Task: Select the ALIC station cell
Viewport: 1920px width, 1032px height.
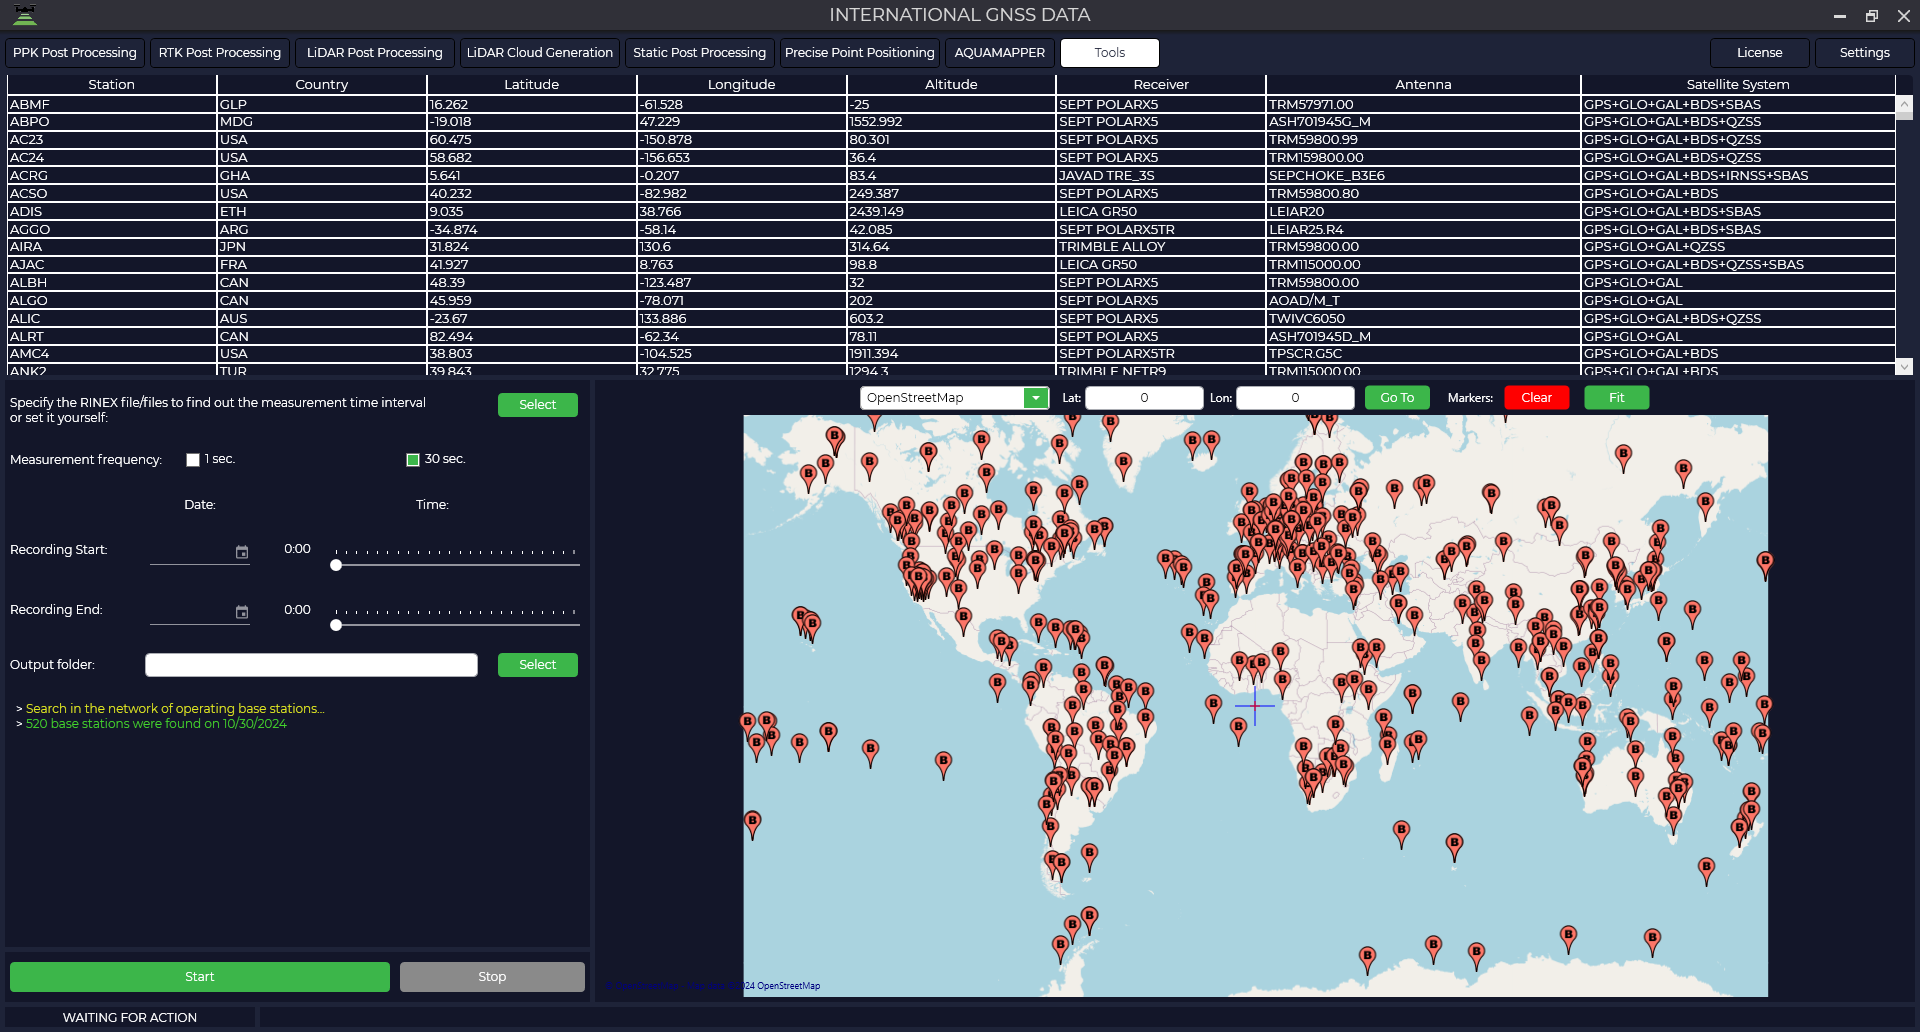Action: point(112,319)
